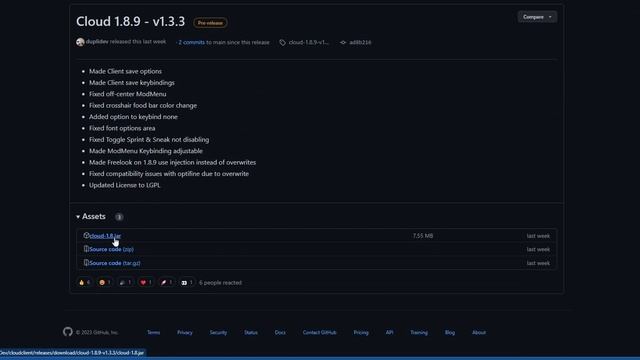Screen dimensions: 640x360
Task: Open the 2 commits link
Action: pyautogui.click(x=191, y=42)
